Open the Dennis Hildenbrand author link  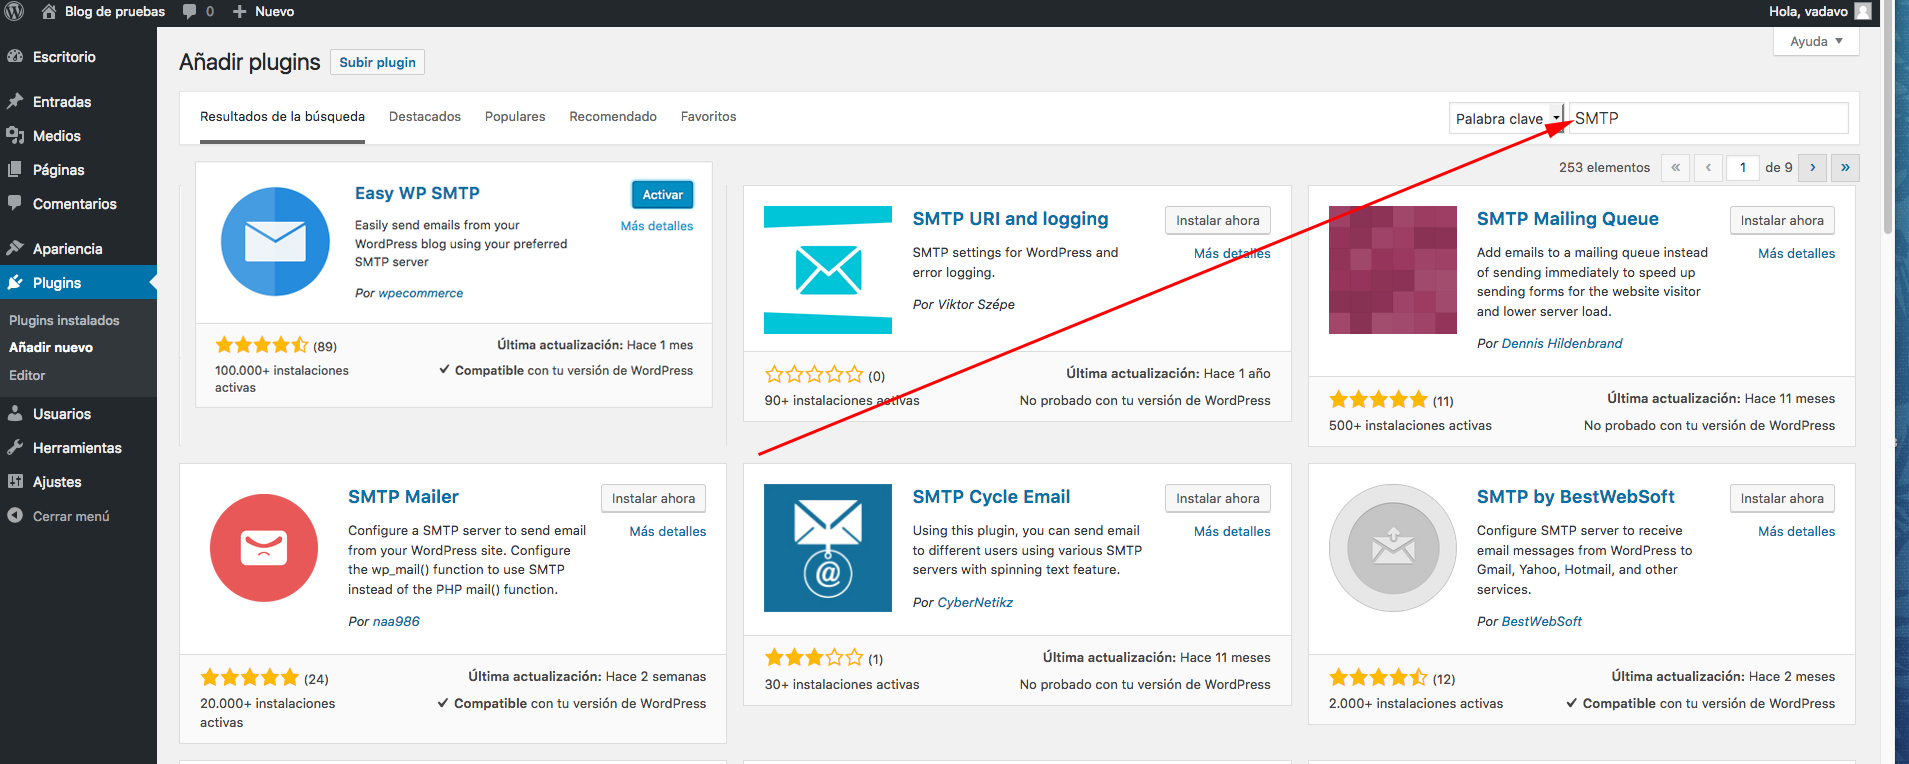pyautogui.click(x=1562, y=344)
